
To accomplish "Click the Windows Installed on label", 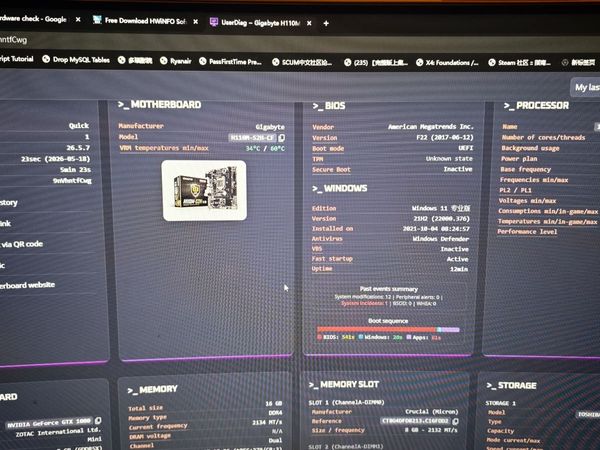I will tap(333, 228).
